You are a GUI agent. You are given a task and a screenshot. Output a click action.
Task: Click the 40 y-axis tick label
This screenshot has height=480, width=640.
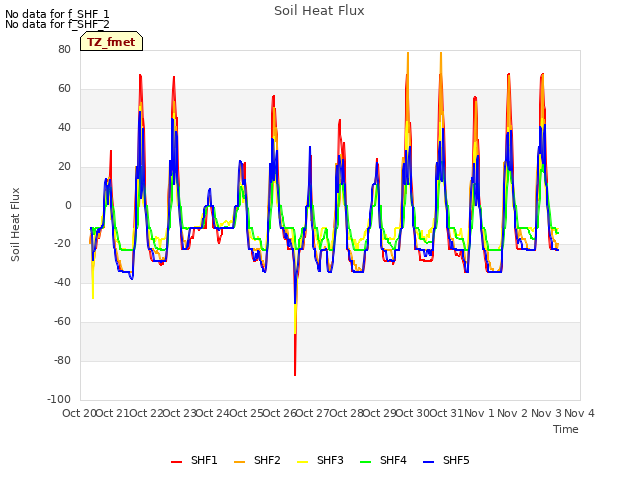(x=64, y=127)
